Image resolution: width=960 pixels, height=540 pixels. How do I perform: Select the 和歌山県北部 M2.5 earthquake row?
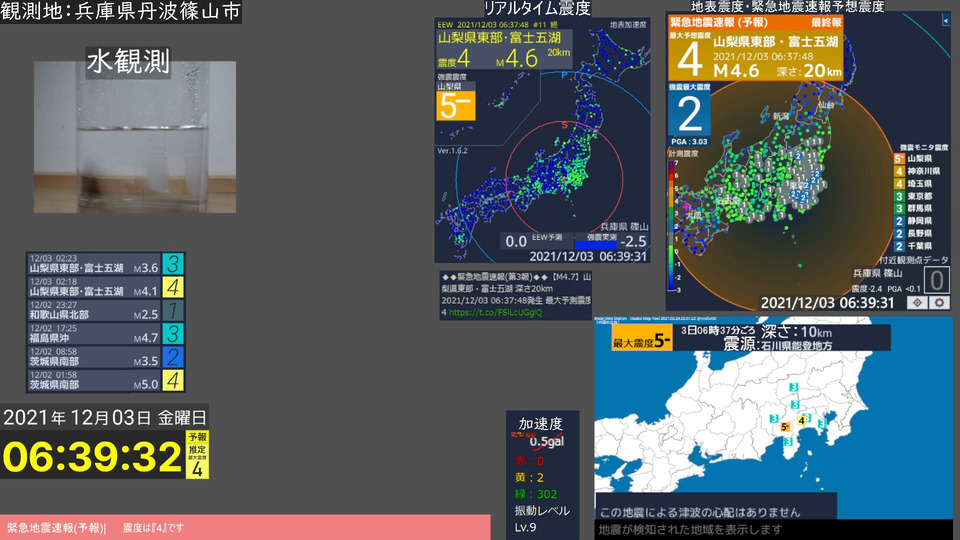pyautogui.click(x=105, y=310)
